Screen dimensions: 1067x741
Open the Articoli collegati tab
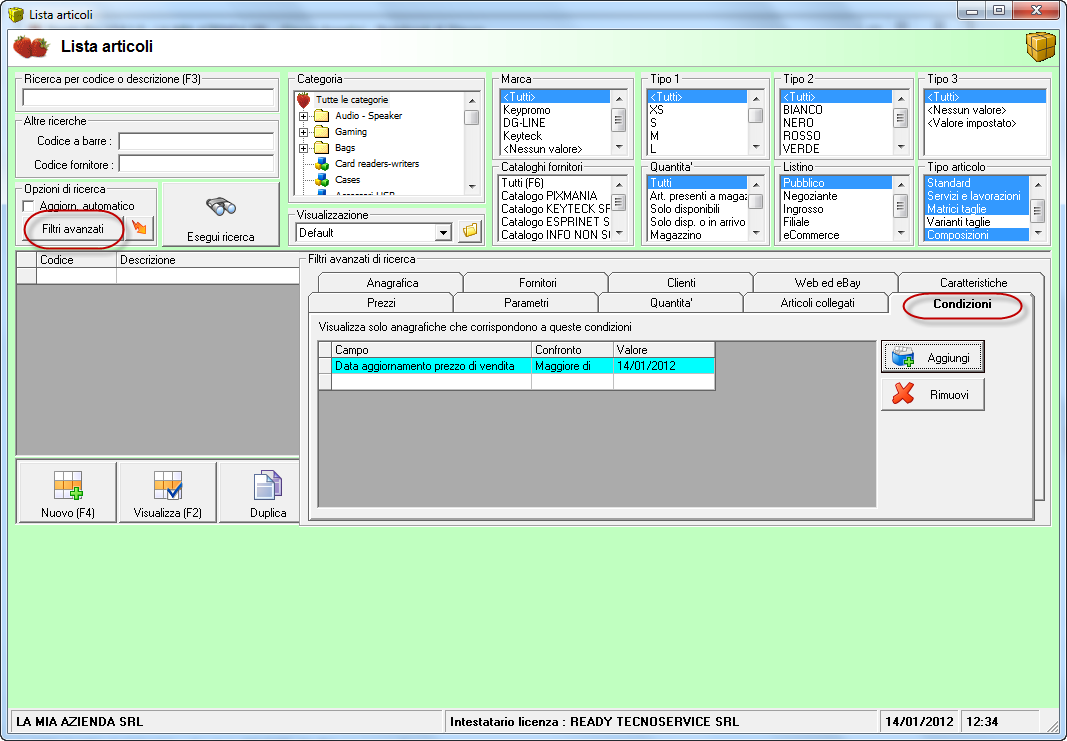[817, 303]
